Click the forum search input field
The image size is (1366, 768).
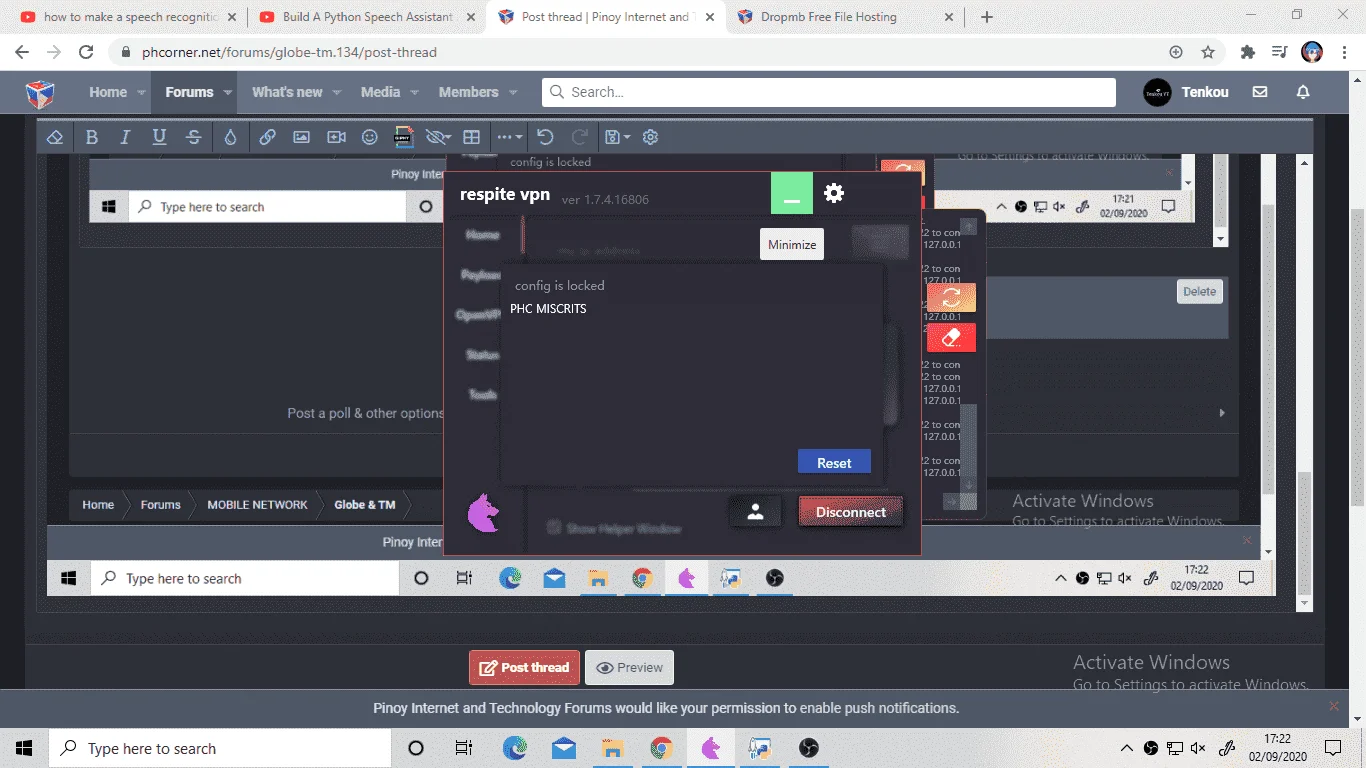point(829,92)
